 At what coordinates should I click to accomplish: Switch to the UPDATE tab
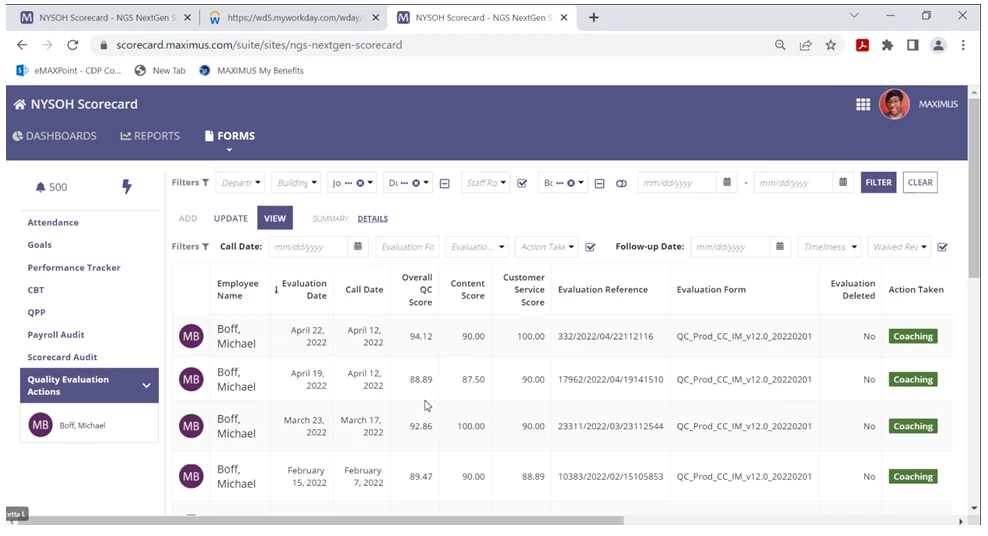[x=231, y=219]
